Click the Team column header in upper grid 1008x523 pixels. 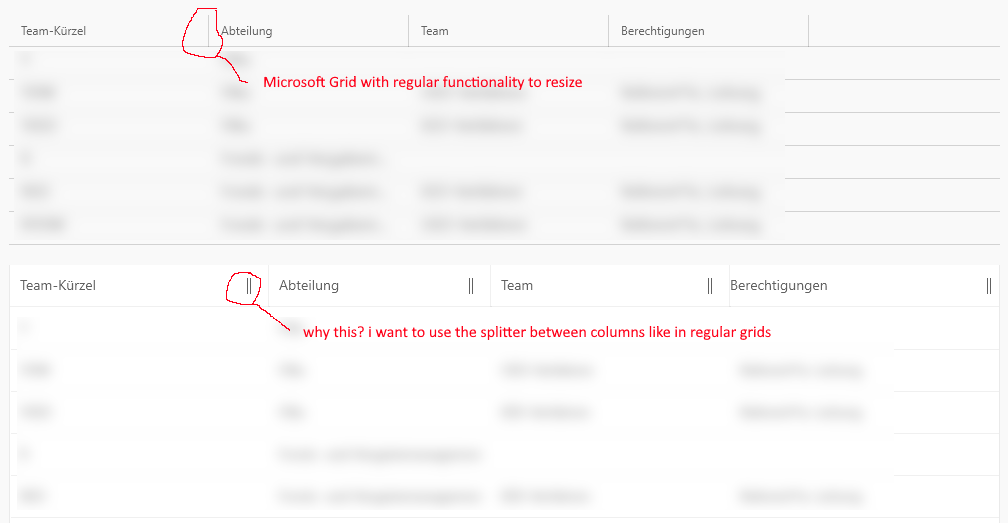tap(434, 31)
